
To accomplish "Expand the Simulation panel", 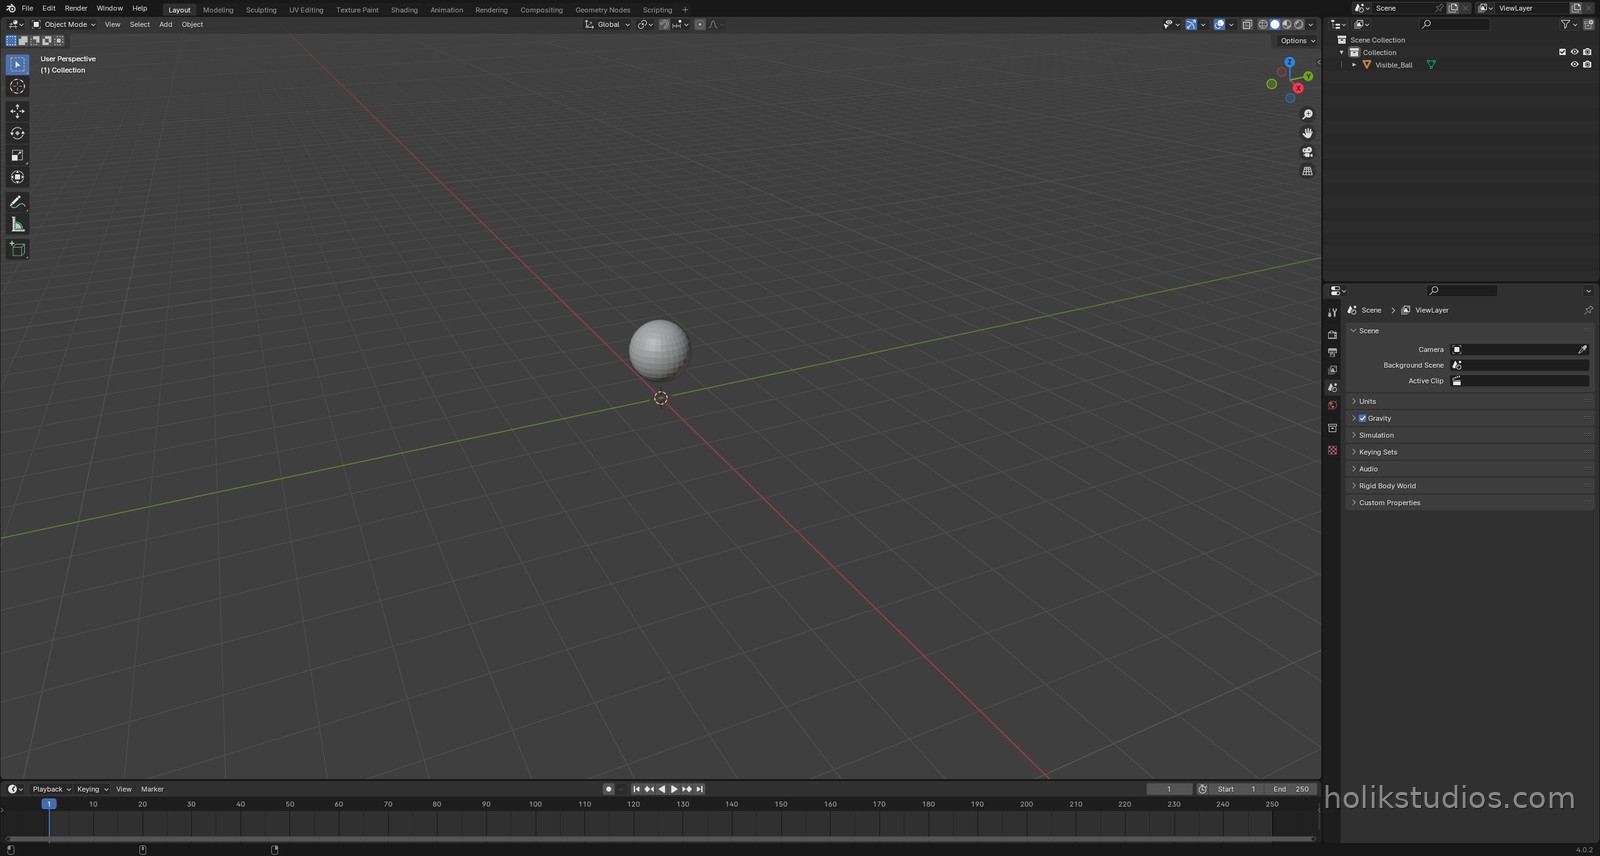I will 1469,435.
